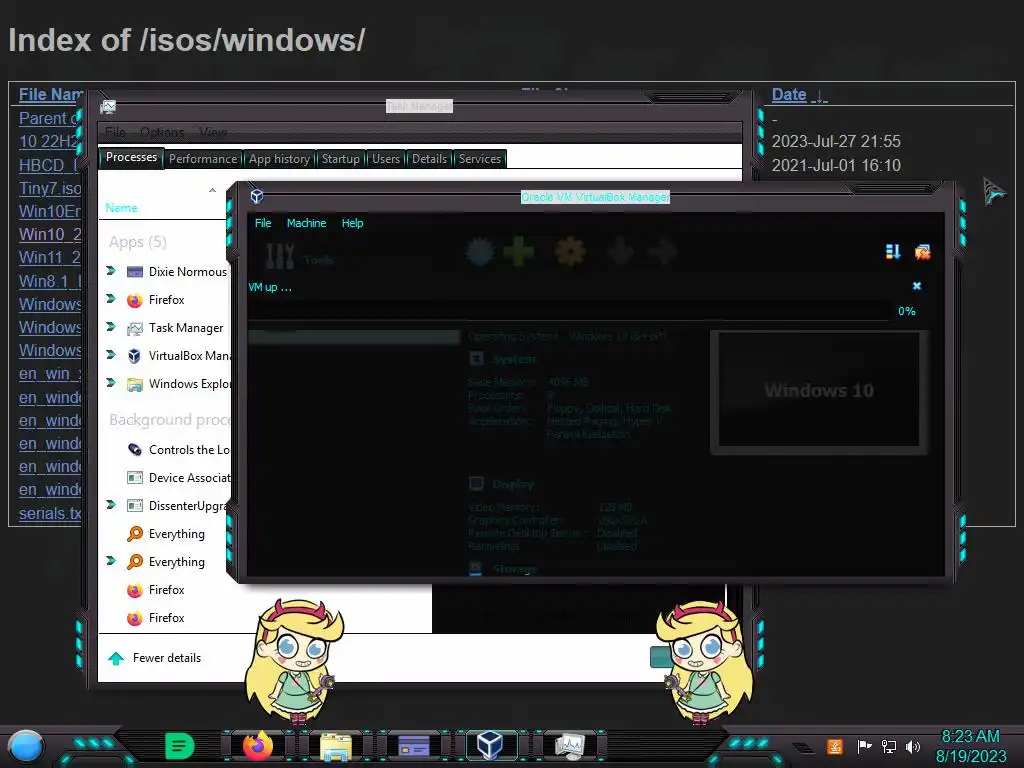Collapse Task Manager with Fewer details
This screenshot has height=768, width=1024.
[x=155, y=658]
